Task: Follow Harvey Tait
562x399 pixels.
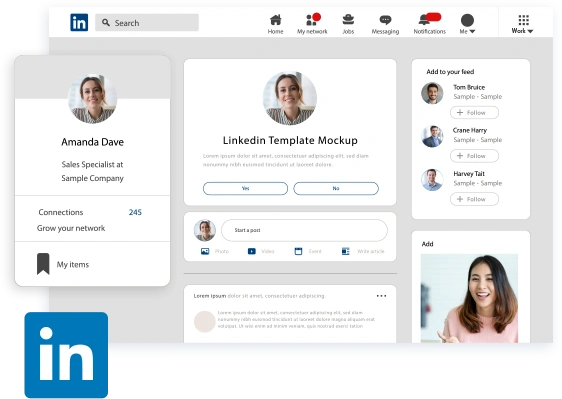Action: click(x=474, y=199)
